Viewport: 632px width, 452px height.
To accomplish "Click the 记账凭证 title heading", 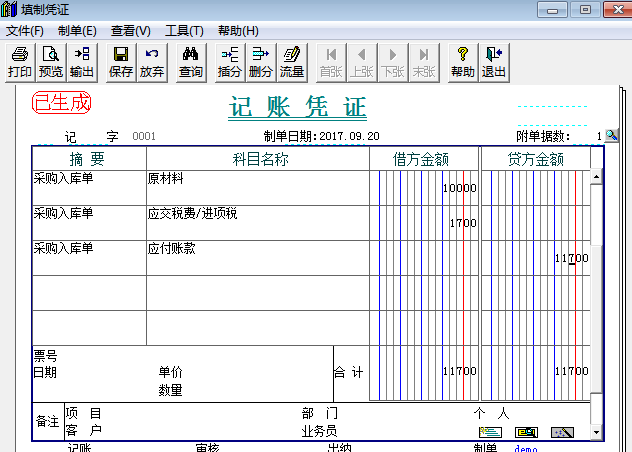I will pos(297,107).
